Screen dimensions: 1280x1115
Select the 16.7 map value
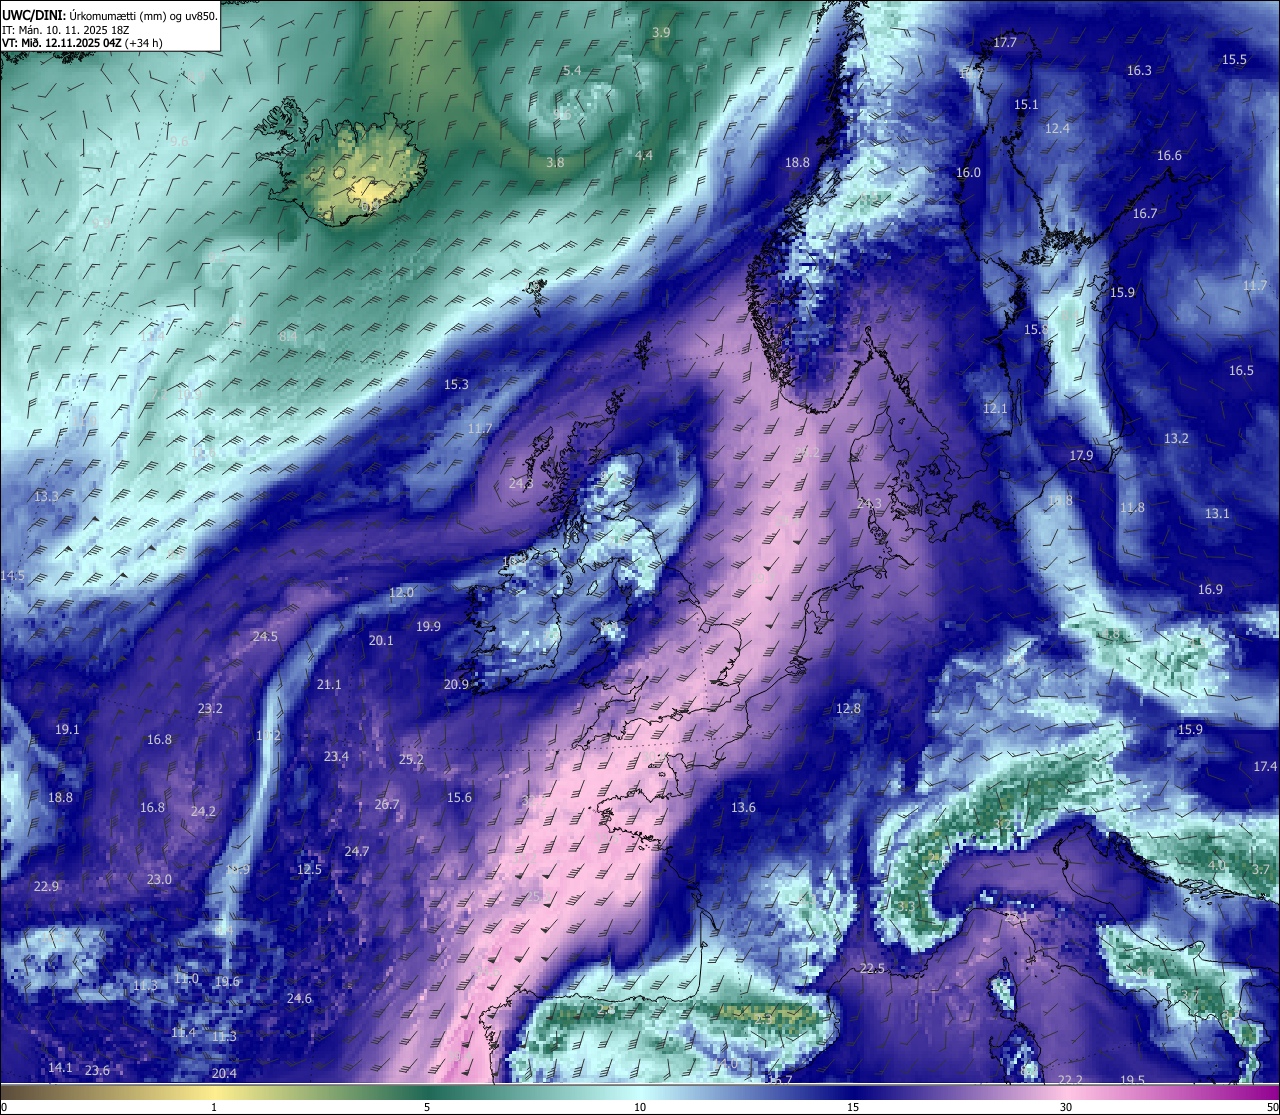[x=1145, y=213]
